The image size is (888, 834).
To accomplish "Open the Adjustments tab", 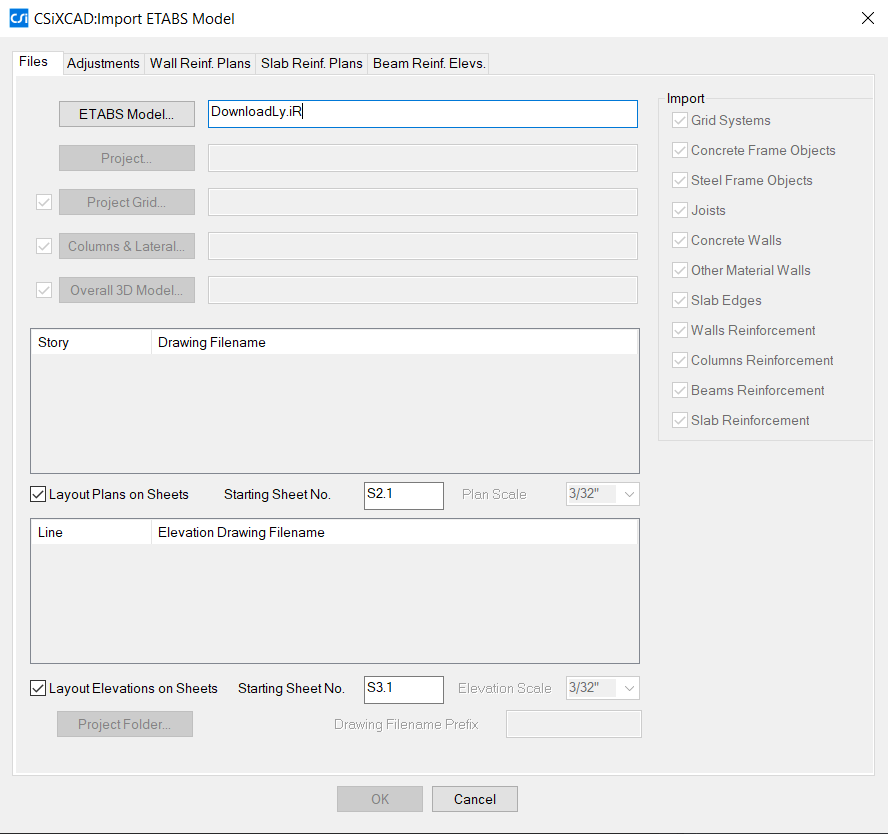I will [103, 63].
